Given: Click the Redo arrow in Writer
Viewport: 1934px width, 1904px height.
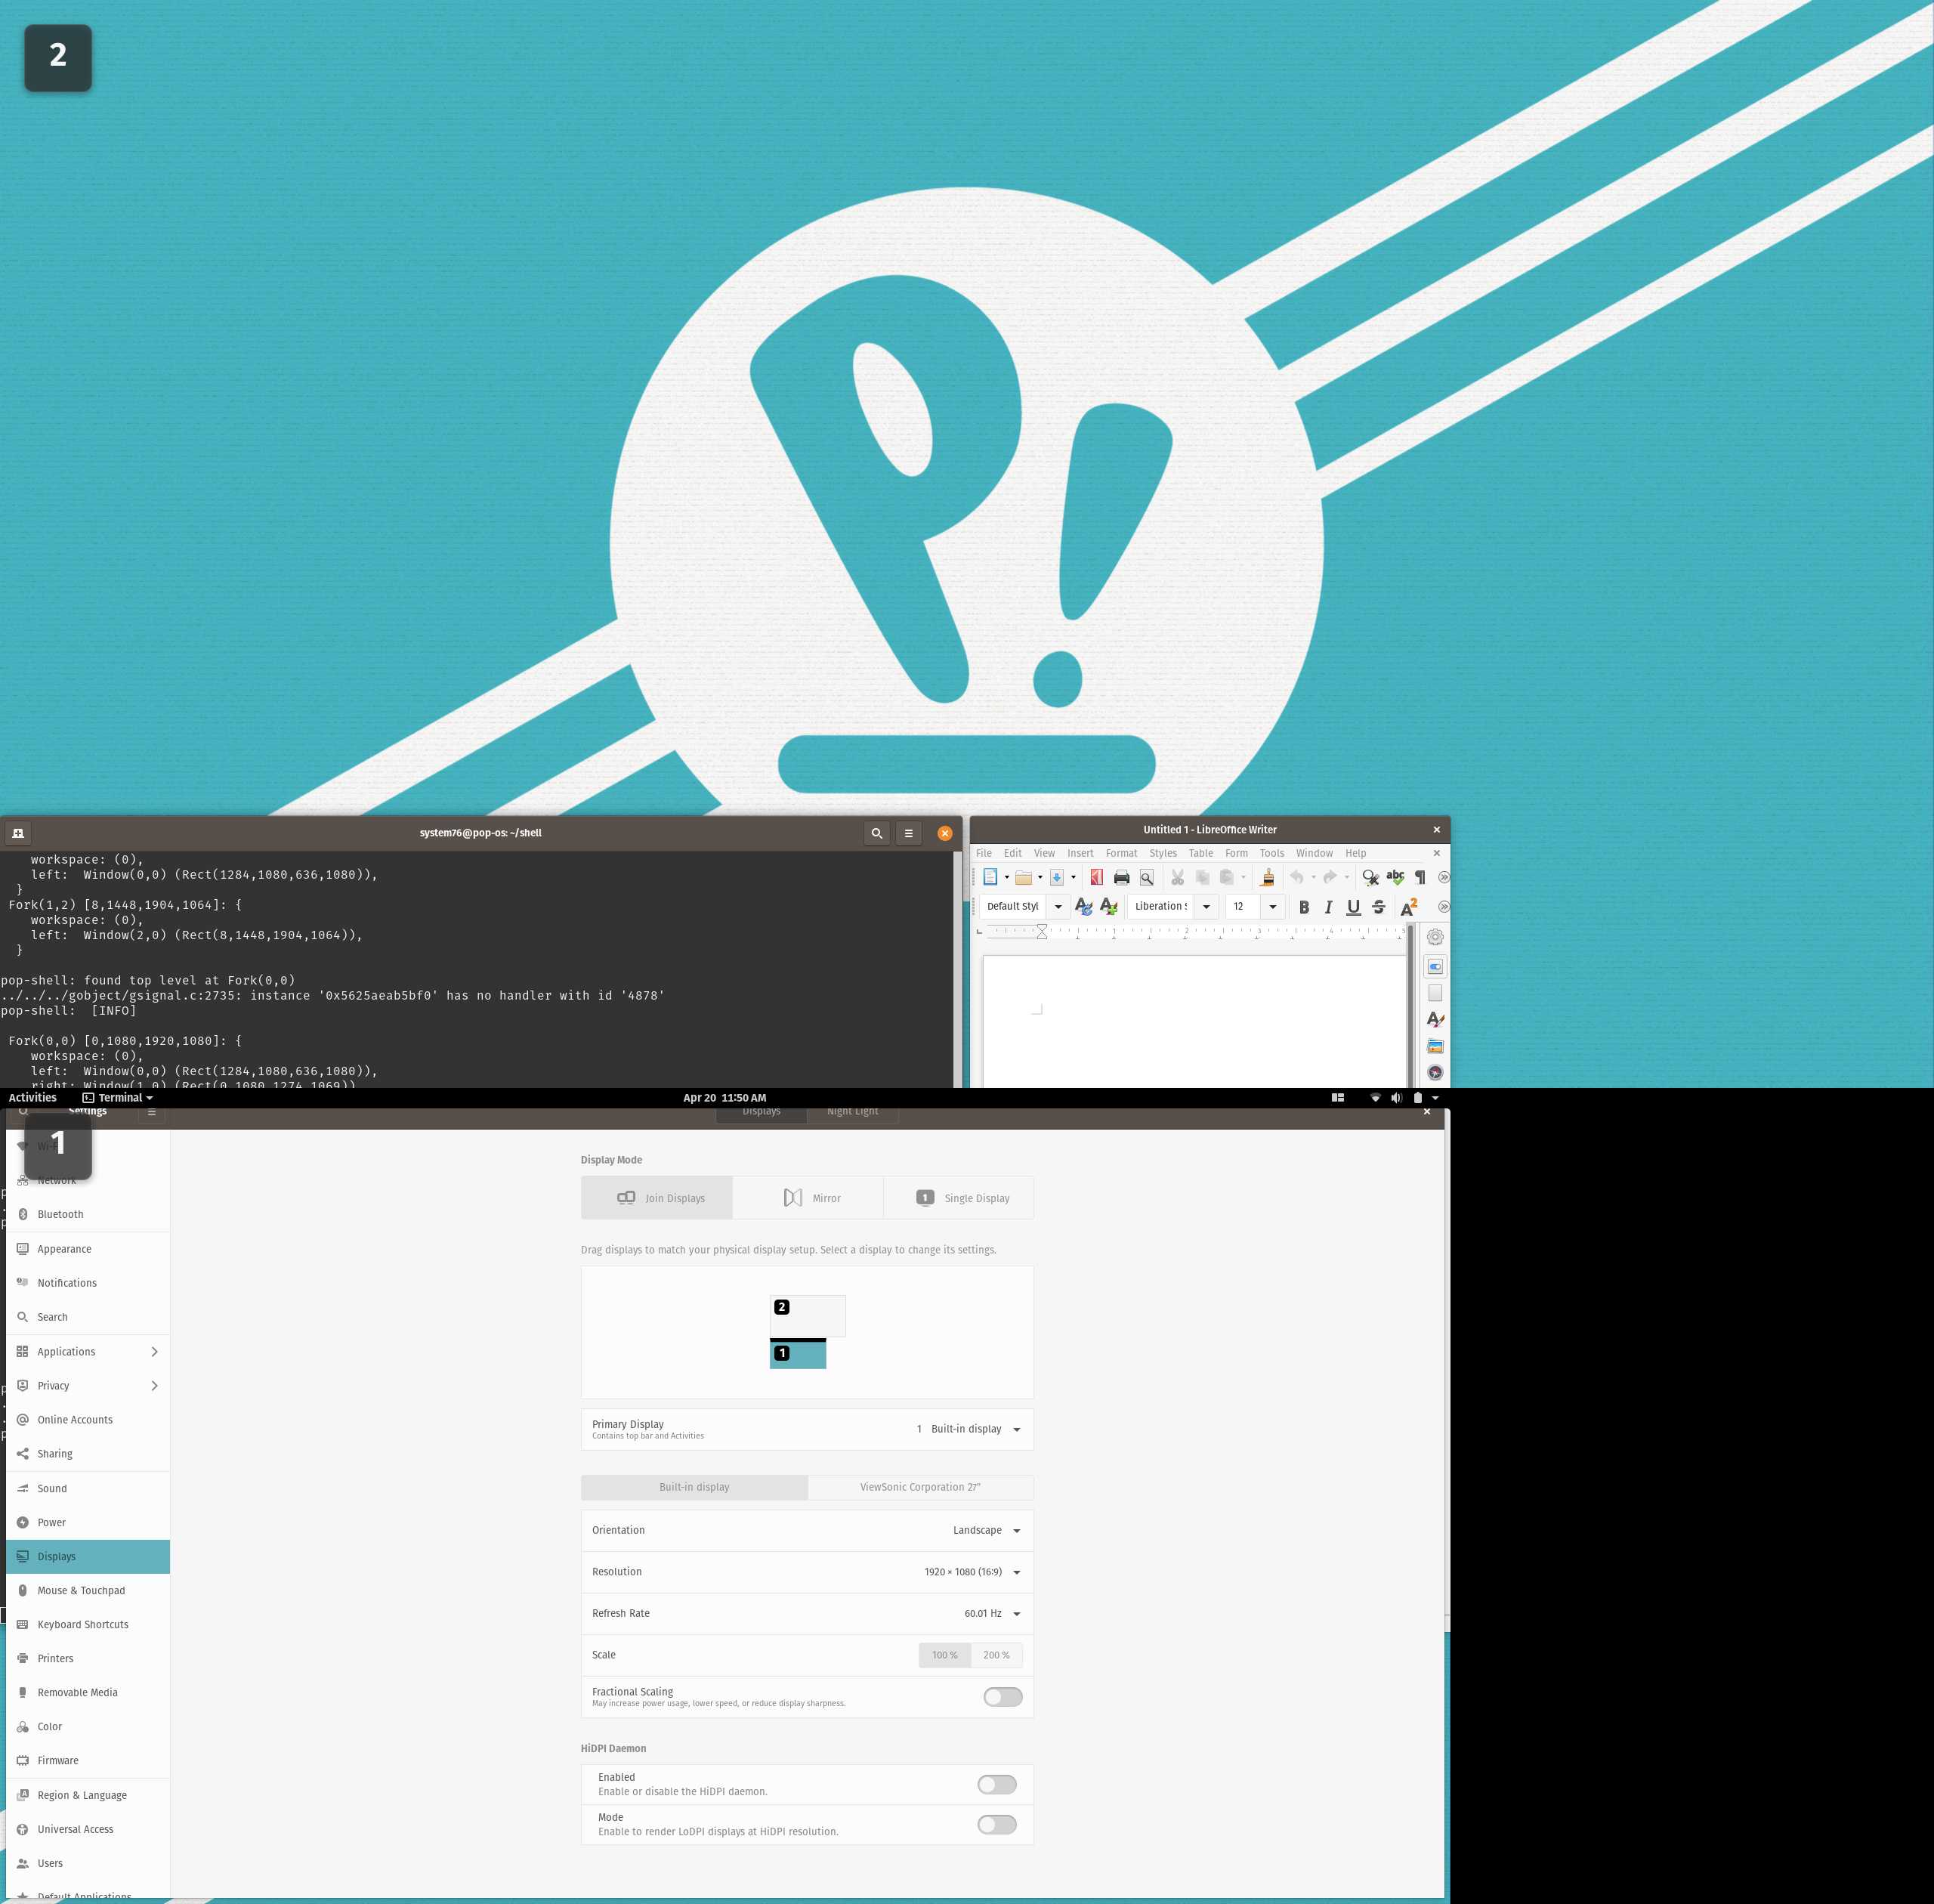Looking at the screenshot, I should click(1330, 877).
